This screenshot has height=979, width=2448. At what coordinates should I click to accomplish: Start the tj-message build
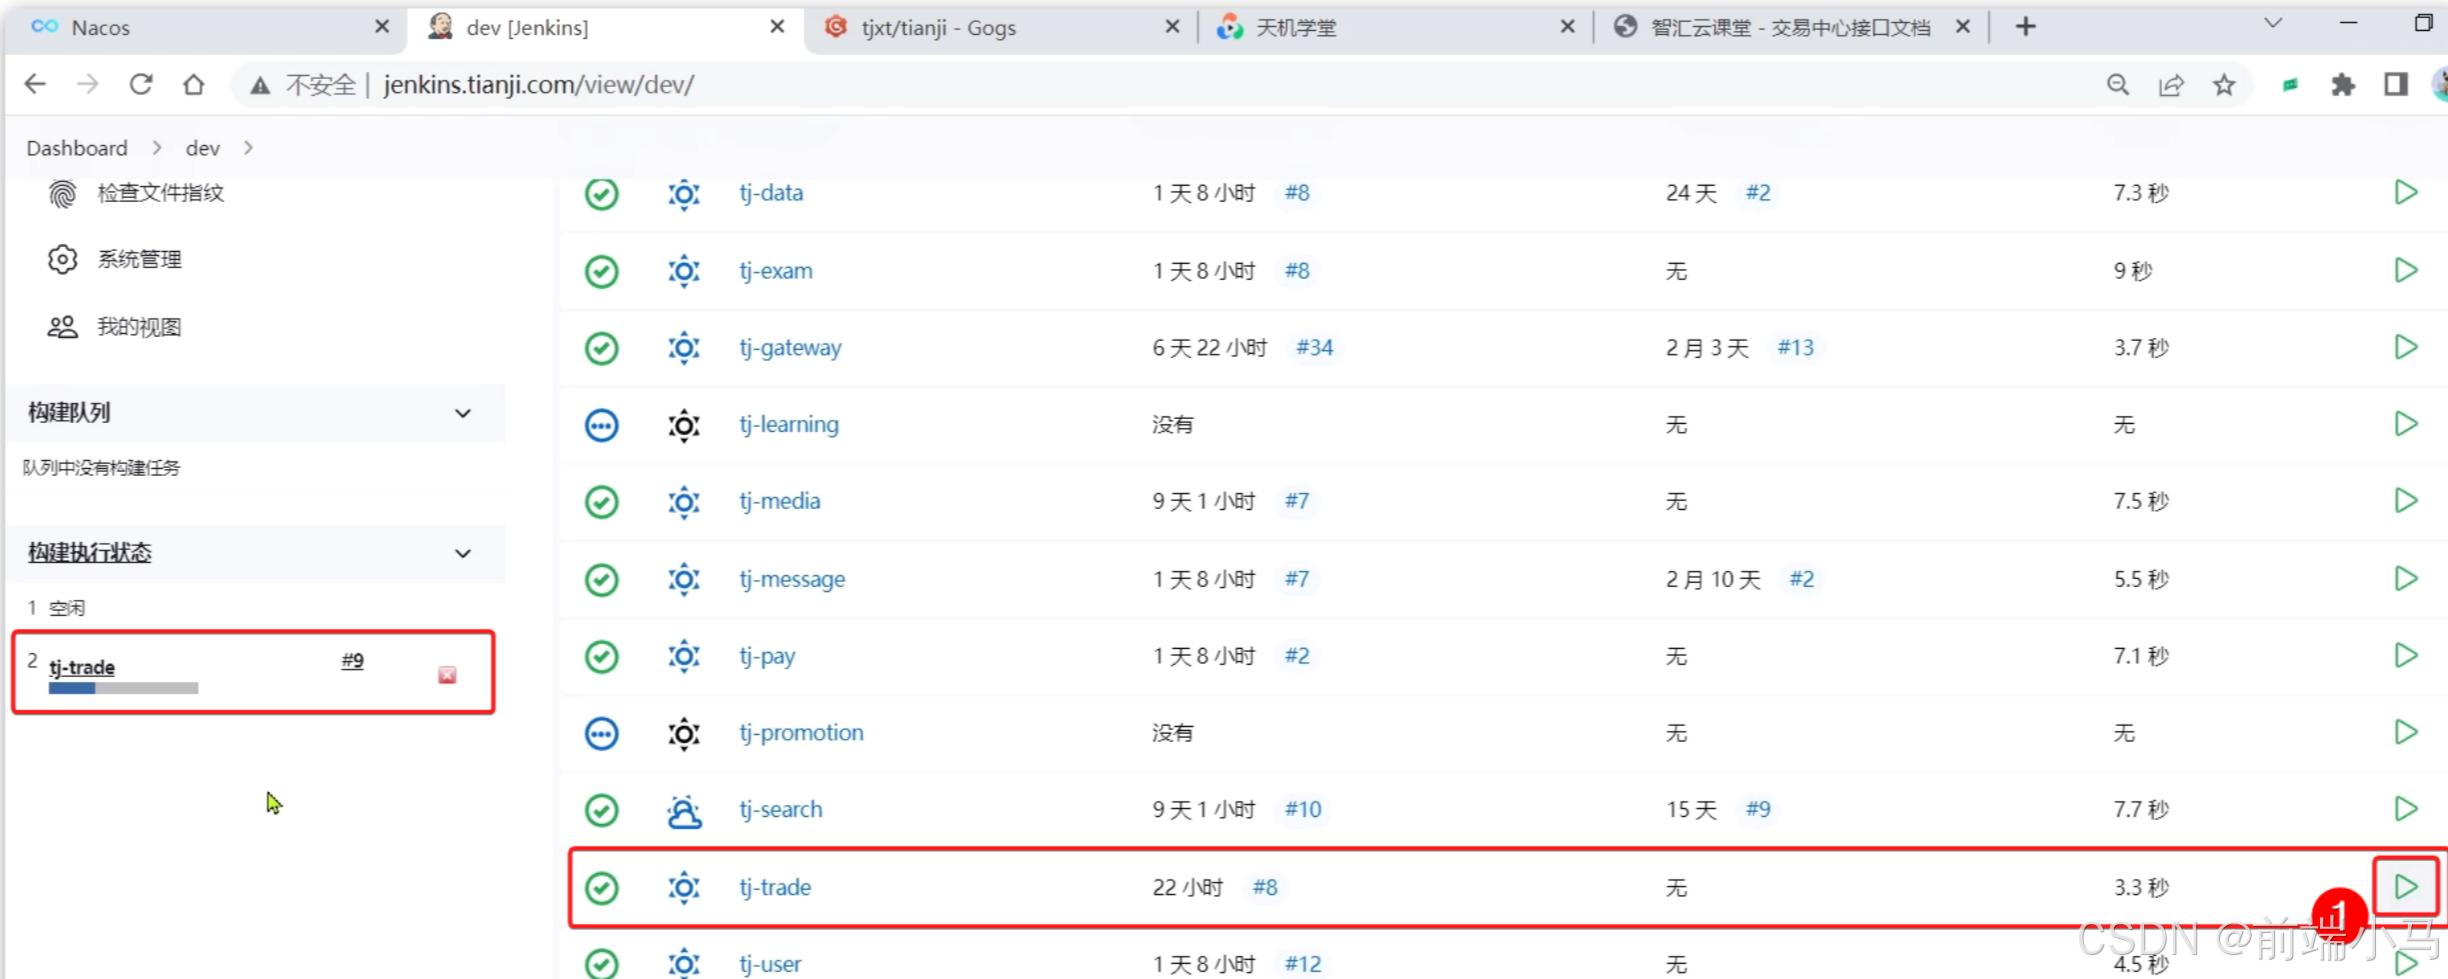tap(2405, 578)
